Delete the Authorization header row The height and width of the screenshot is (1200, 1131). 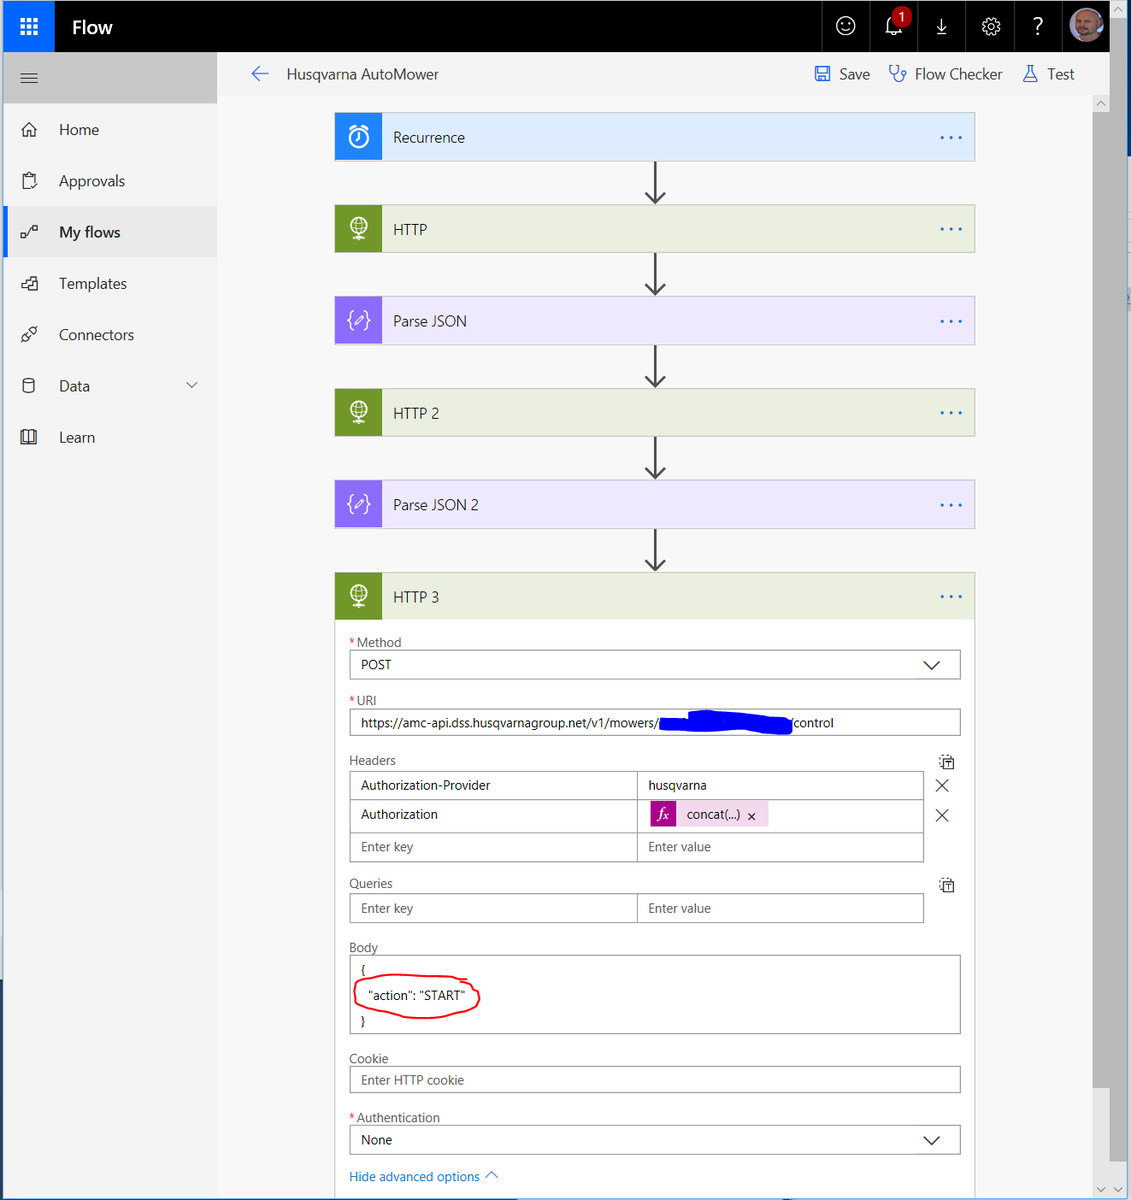coord(942,816)
